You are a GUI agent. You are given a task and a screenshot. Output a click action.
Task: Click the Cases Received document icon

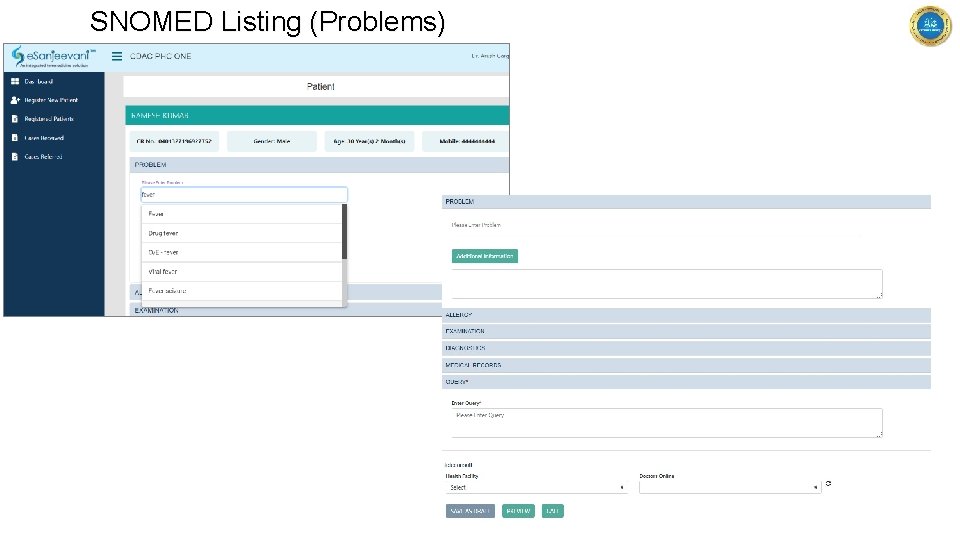(15, 138)
